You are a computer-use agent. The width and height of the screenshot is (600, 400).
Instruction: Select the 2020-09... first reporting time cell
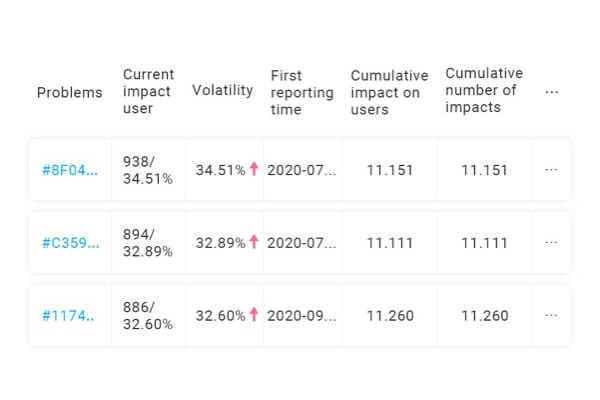pyautogui.click(x=302, y=315)
